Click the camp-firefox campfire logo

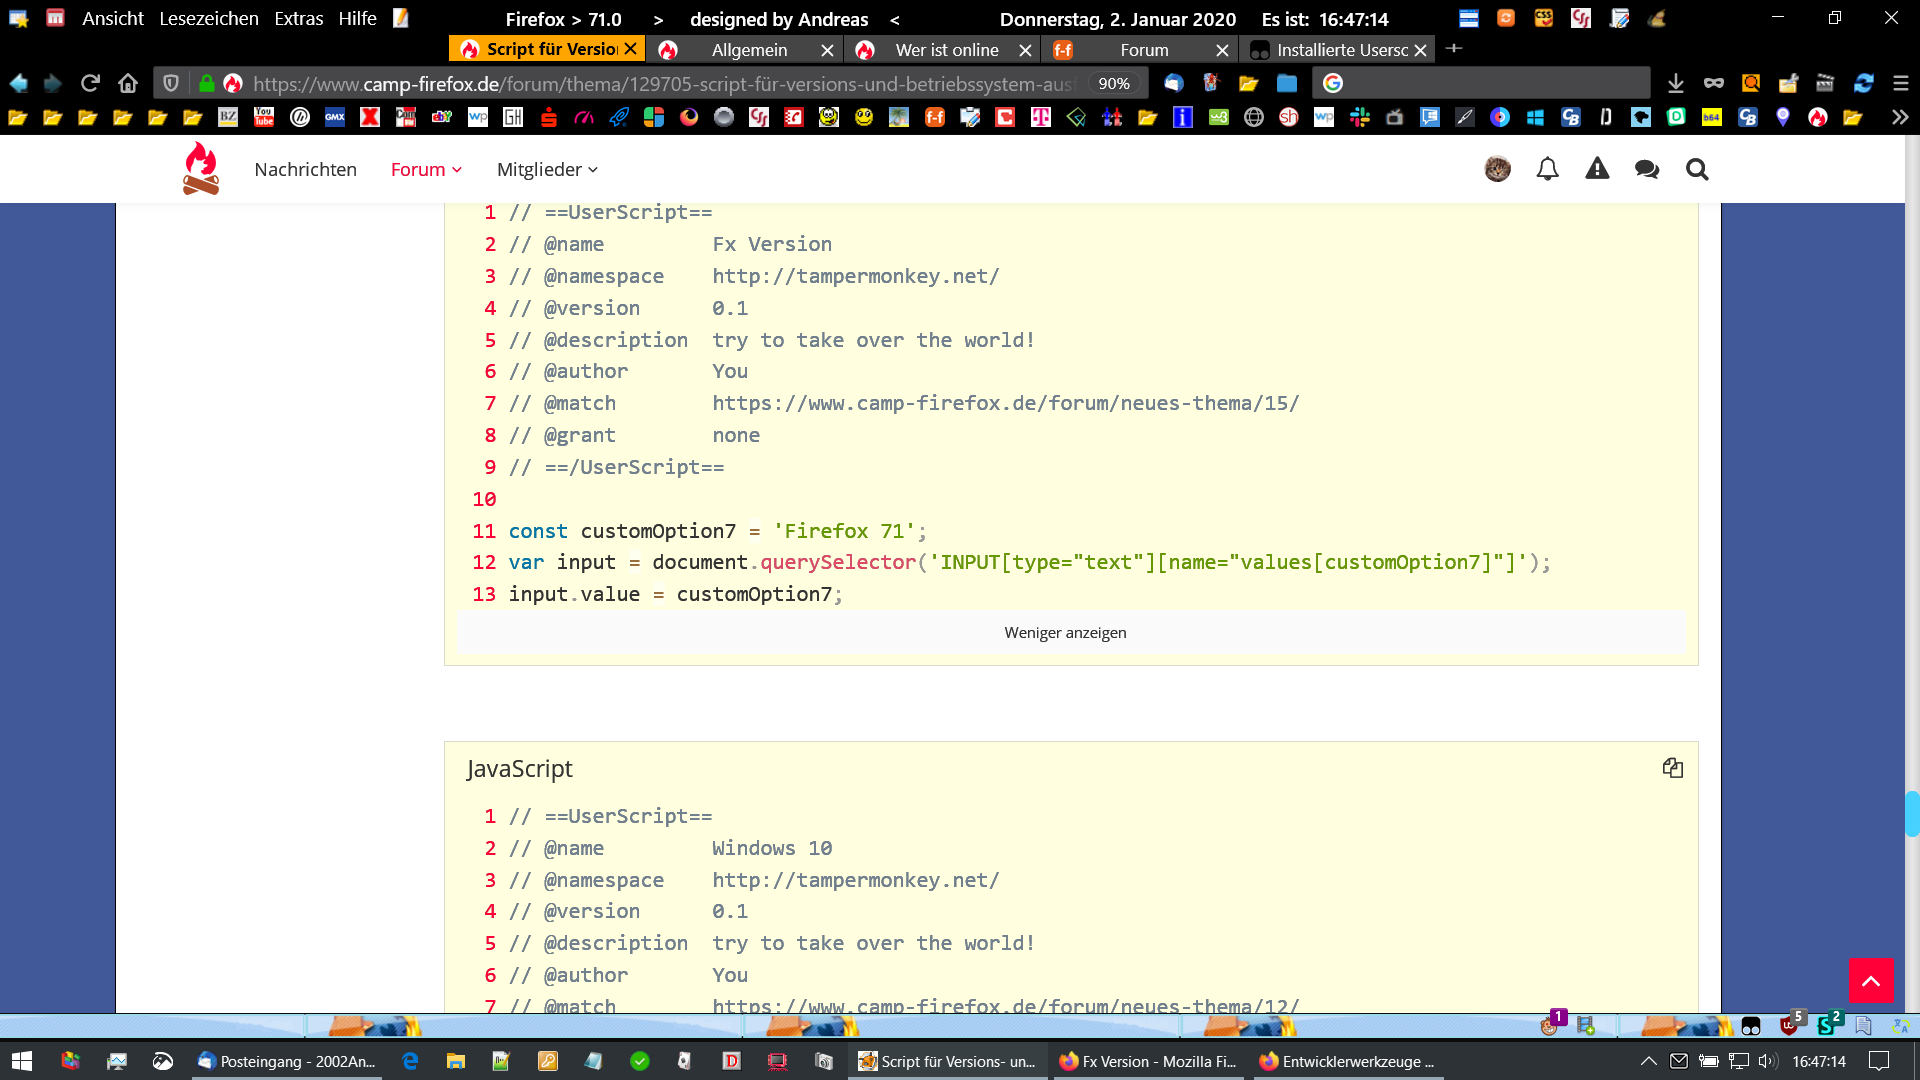click(201, 168)
